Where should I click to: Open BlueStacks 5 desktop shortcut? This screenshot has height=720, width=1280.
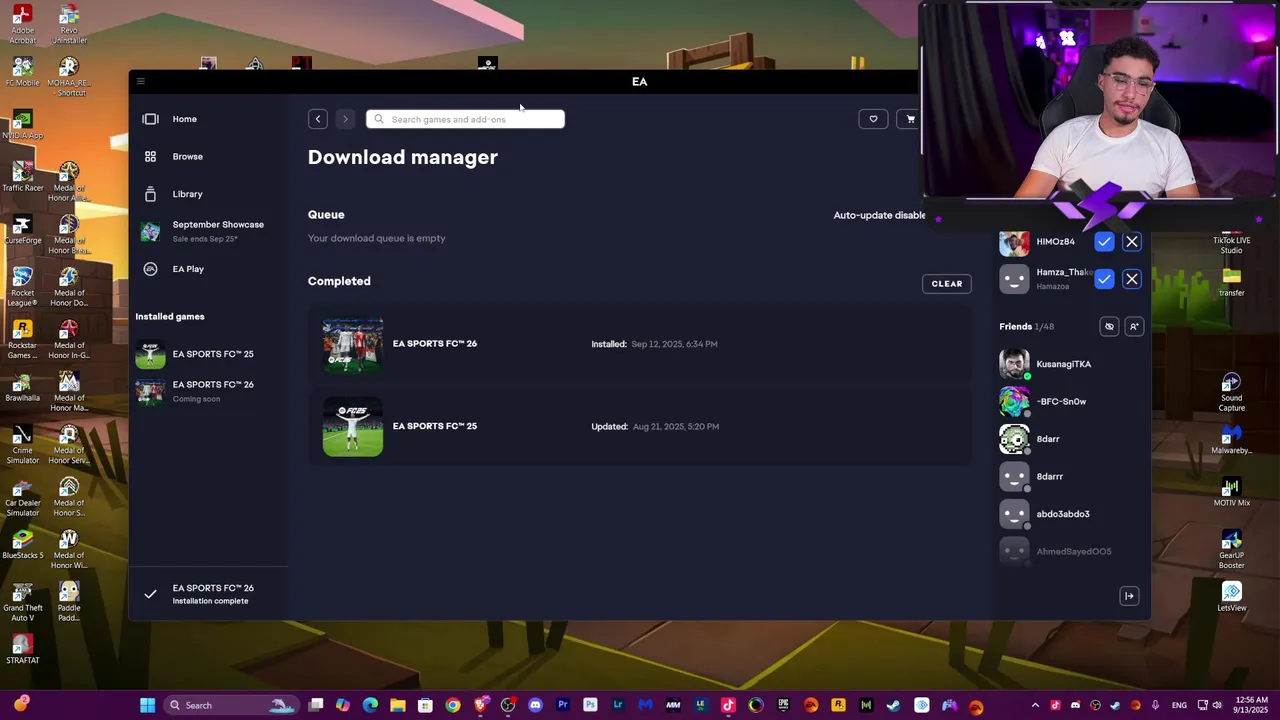(x=22, y=545)
